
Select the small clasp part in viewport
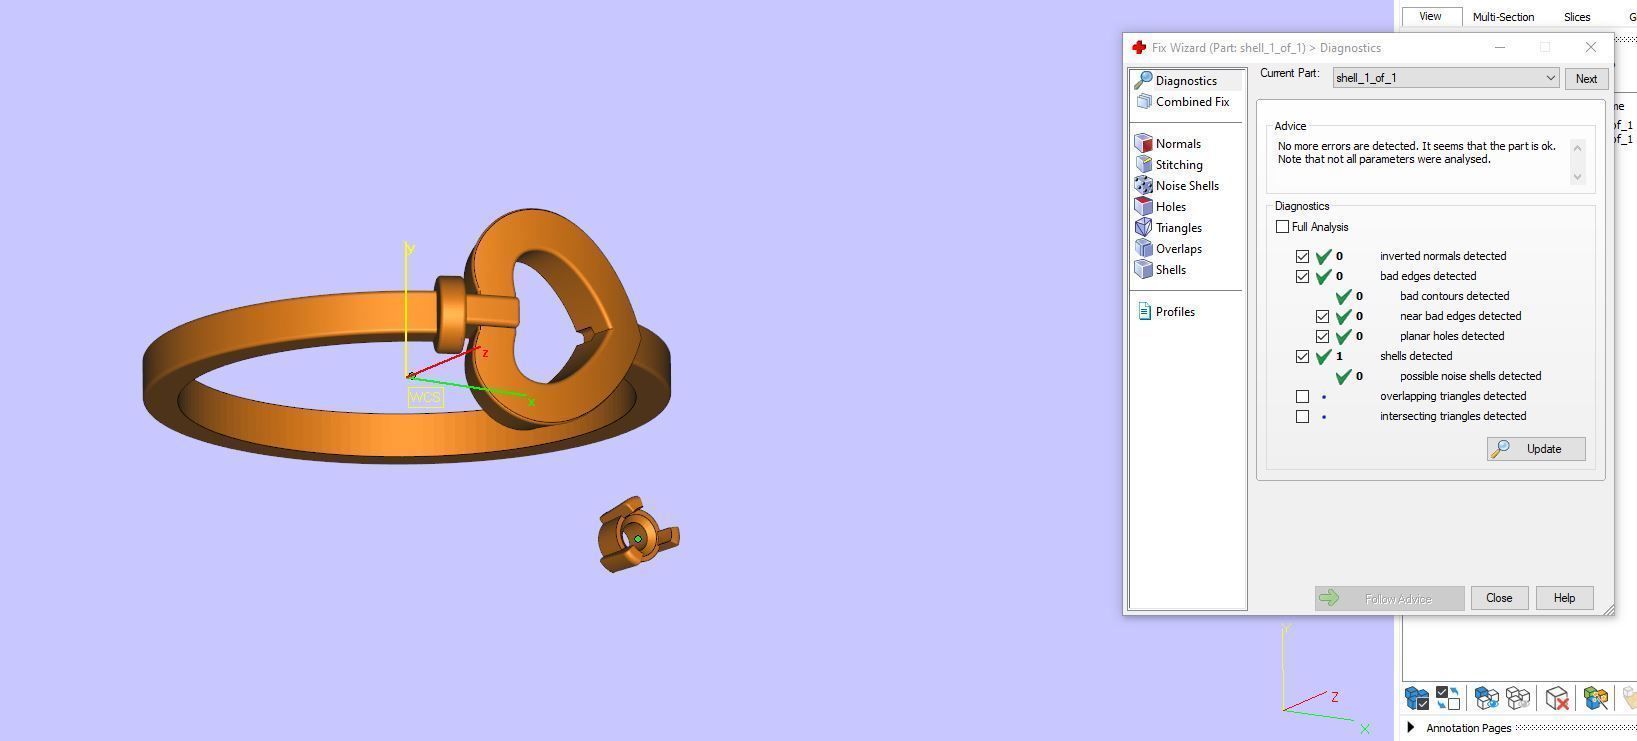pyautogui.click(x=637, y=536)
